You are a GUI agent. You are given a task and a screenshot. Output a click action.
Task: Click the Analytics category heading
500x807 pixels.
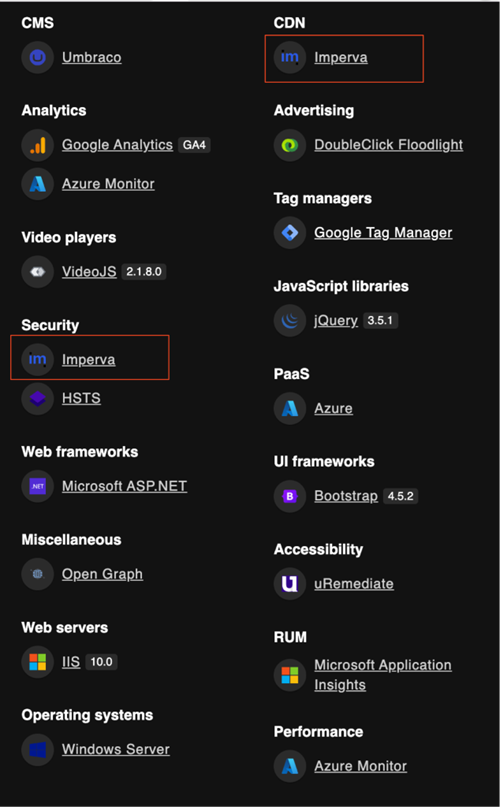click(x=54, y=111)
